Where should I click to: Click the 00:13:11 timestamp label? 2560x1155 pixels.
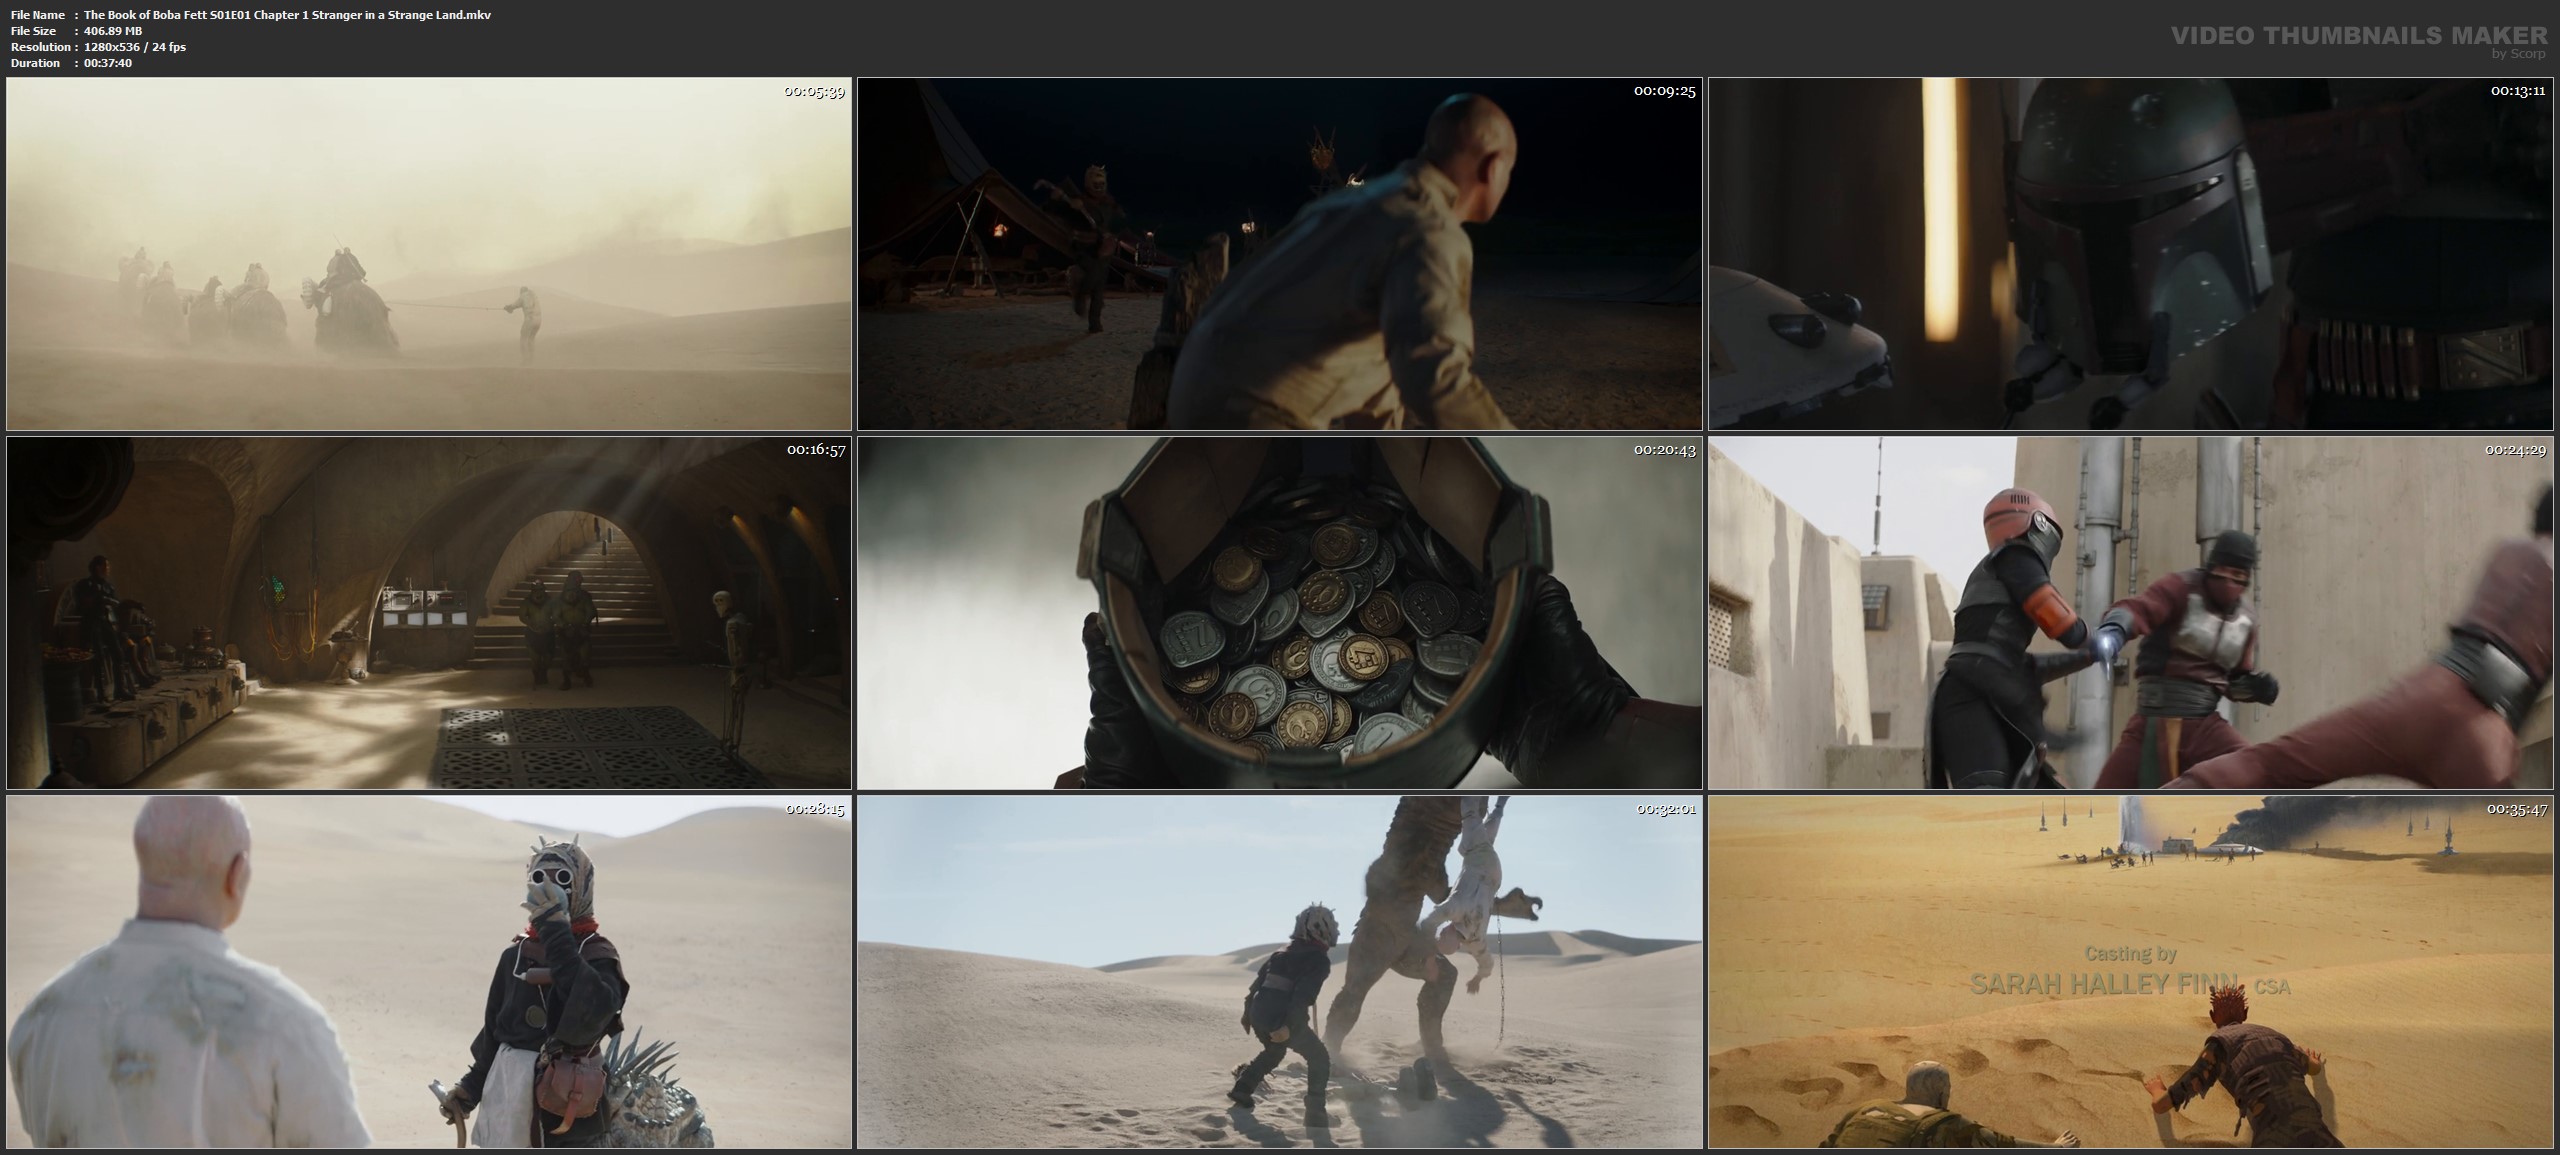pos(2516,91)
